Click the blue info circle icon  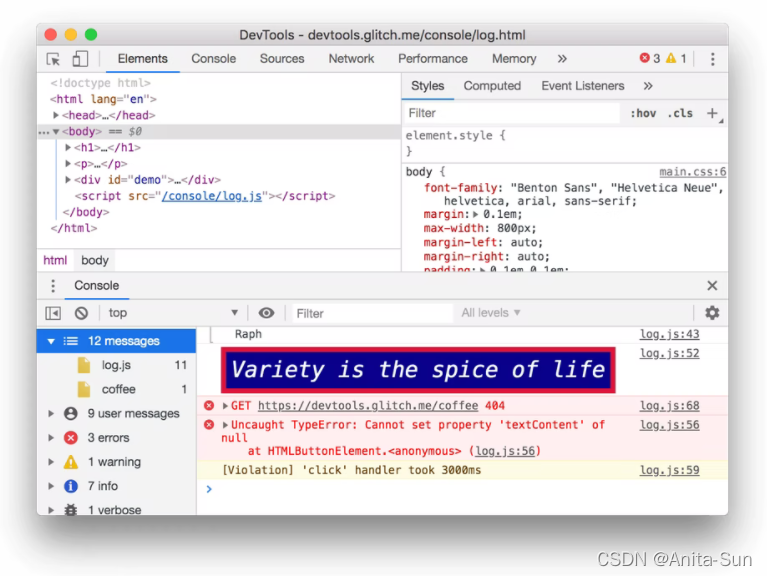coord(71,486)
